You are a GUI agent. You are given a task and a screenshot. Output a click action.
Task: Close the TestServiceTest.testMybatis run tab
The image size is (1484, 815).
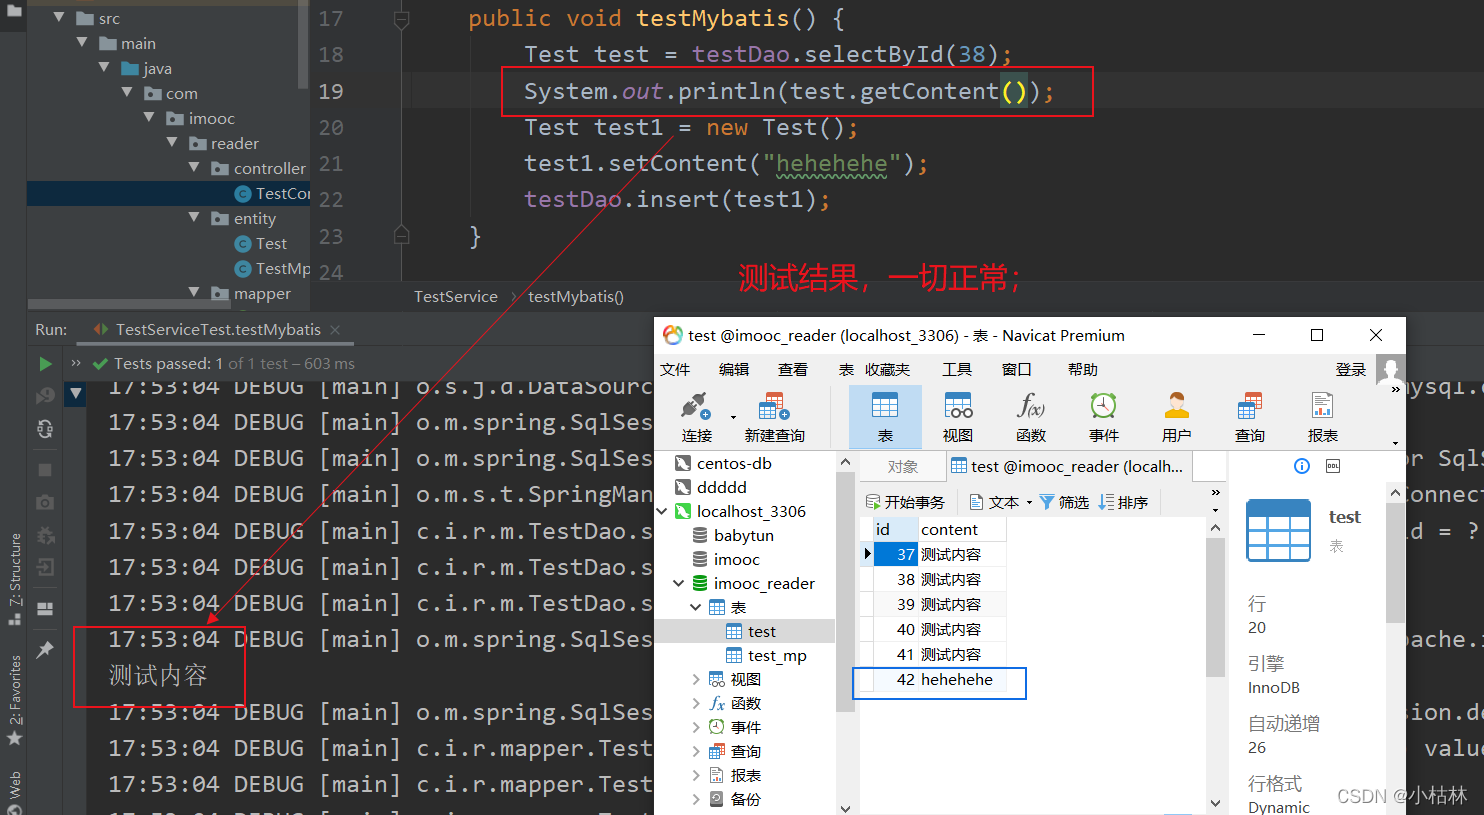point(335,330)
